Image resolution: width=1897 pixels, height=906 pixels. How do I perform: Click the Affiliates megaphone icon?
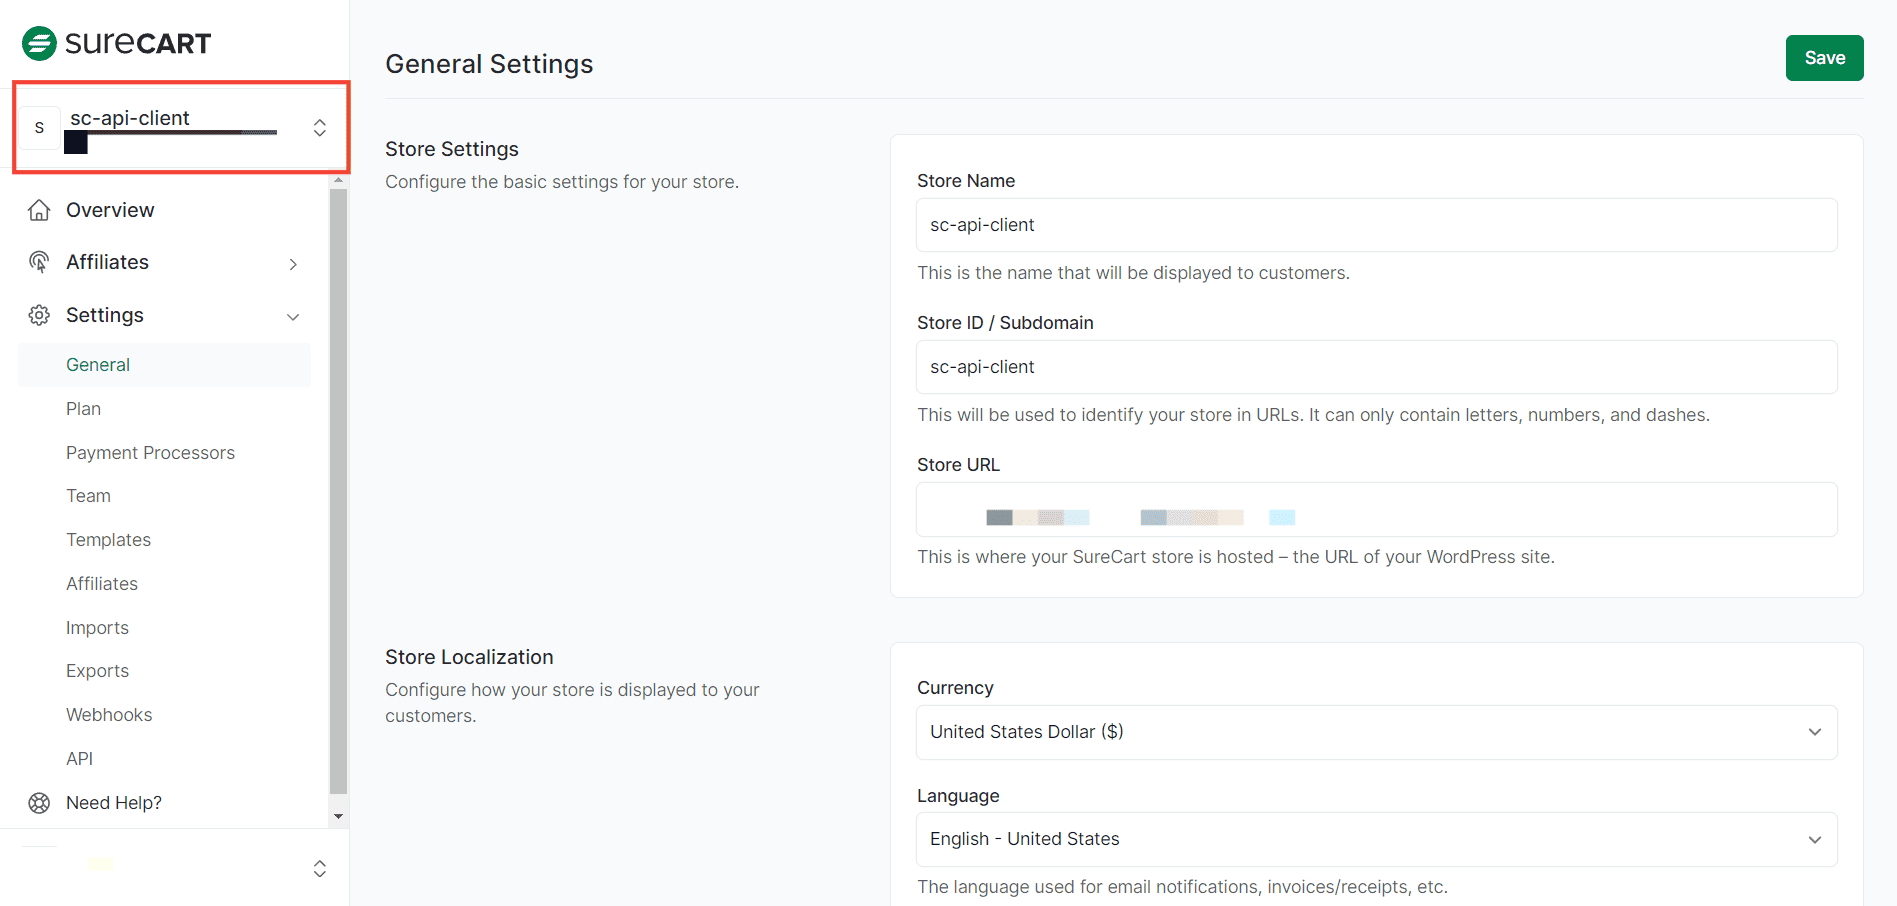(x=39, y=262)
